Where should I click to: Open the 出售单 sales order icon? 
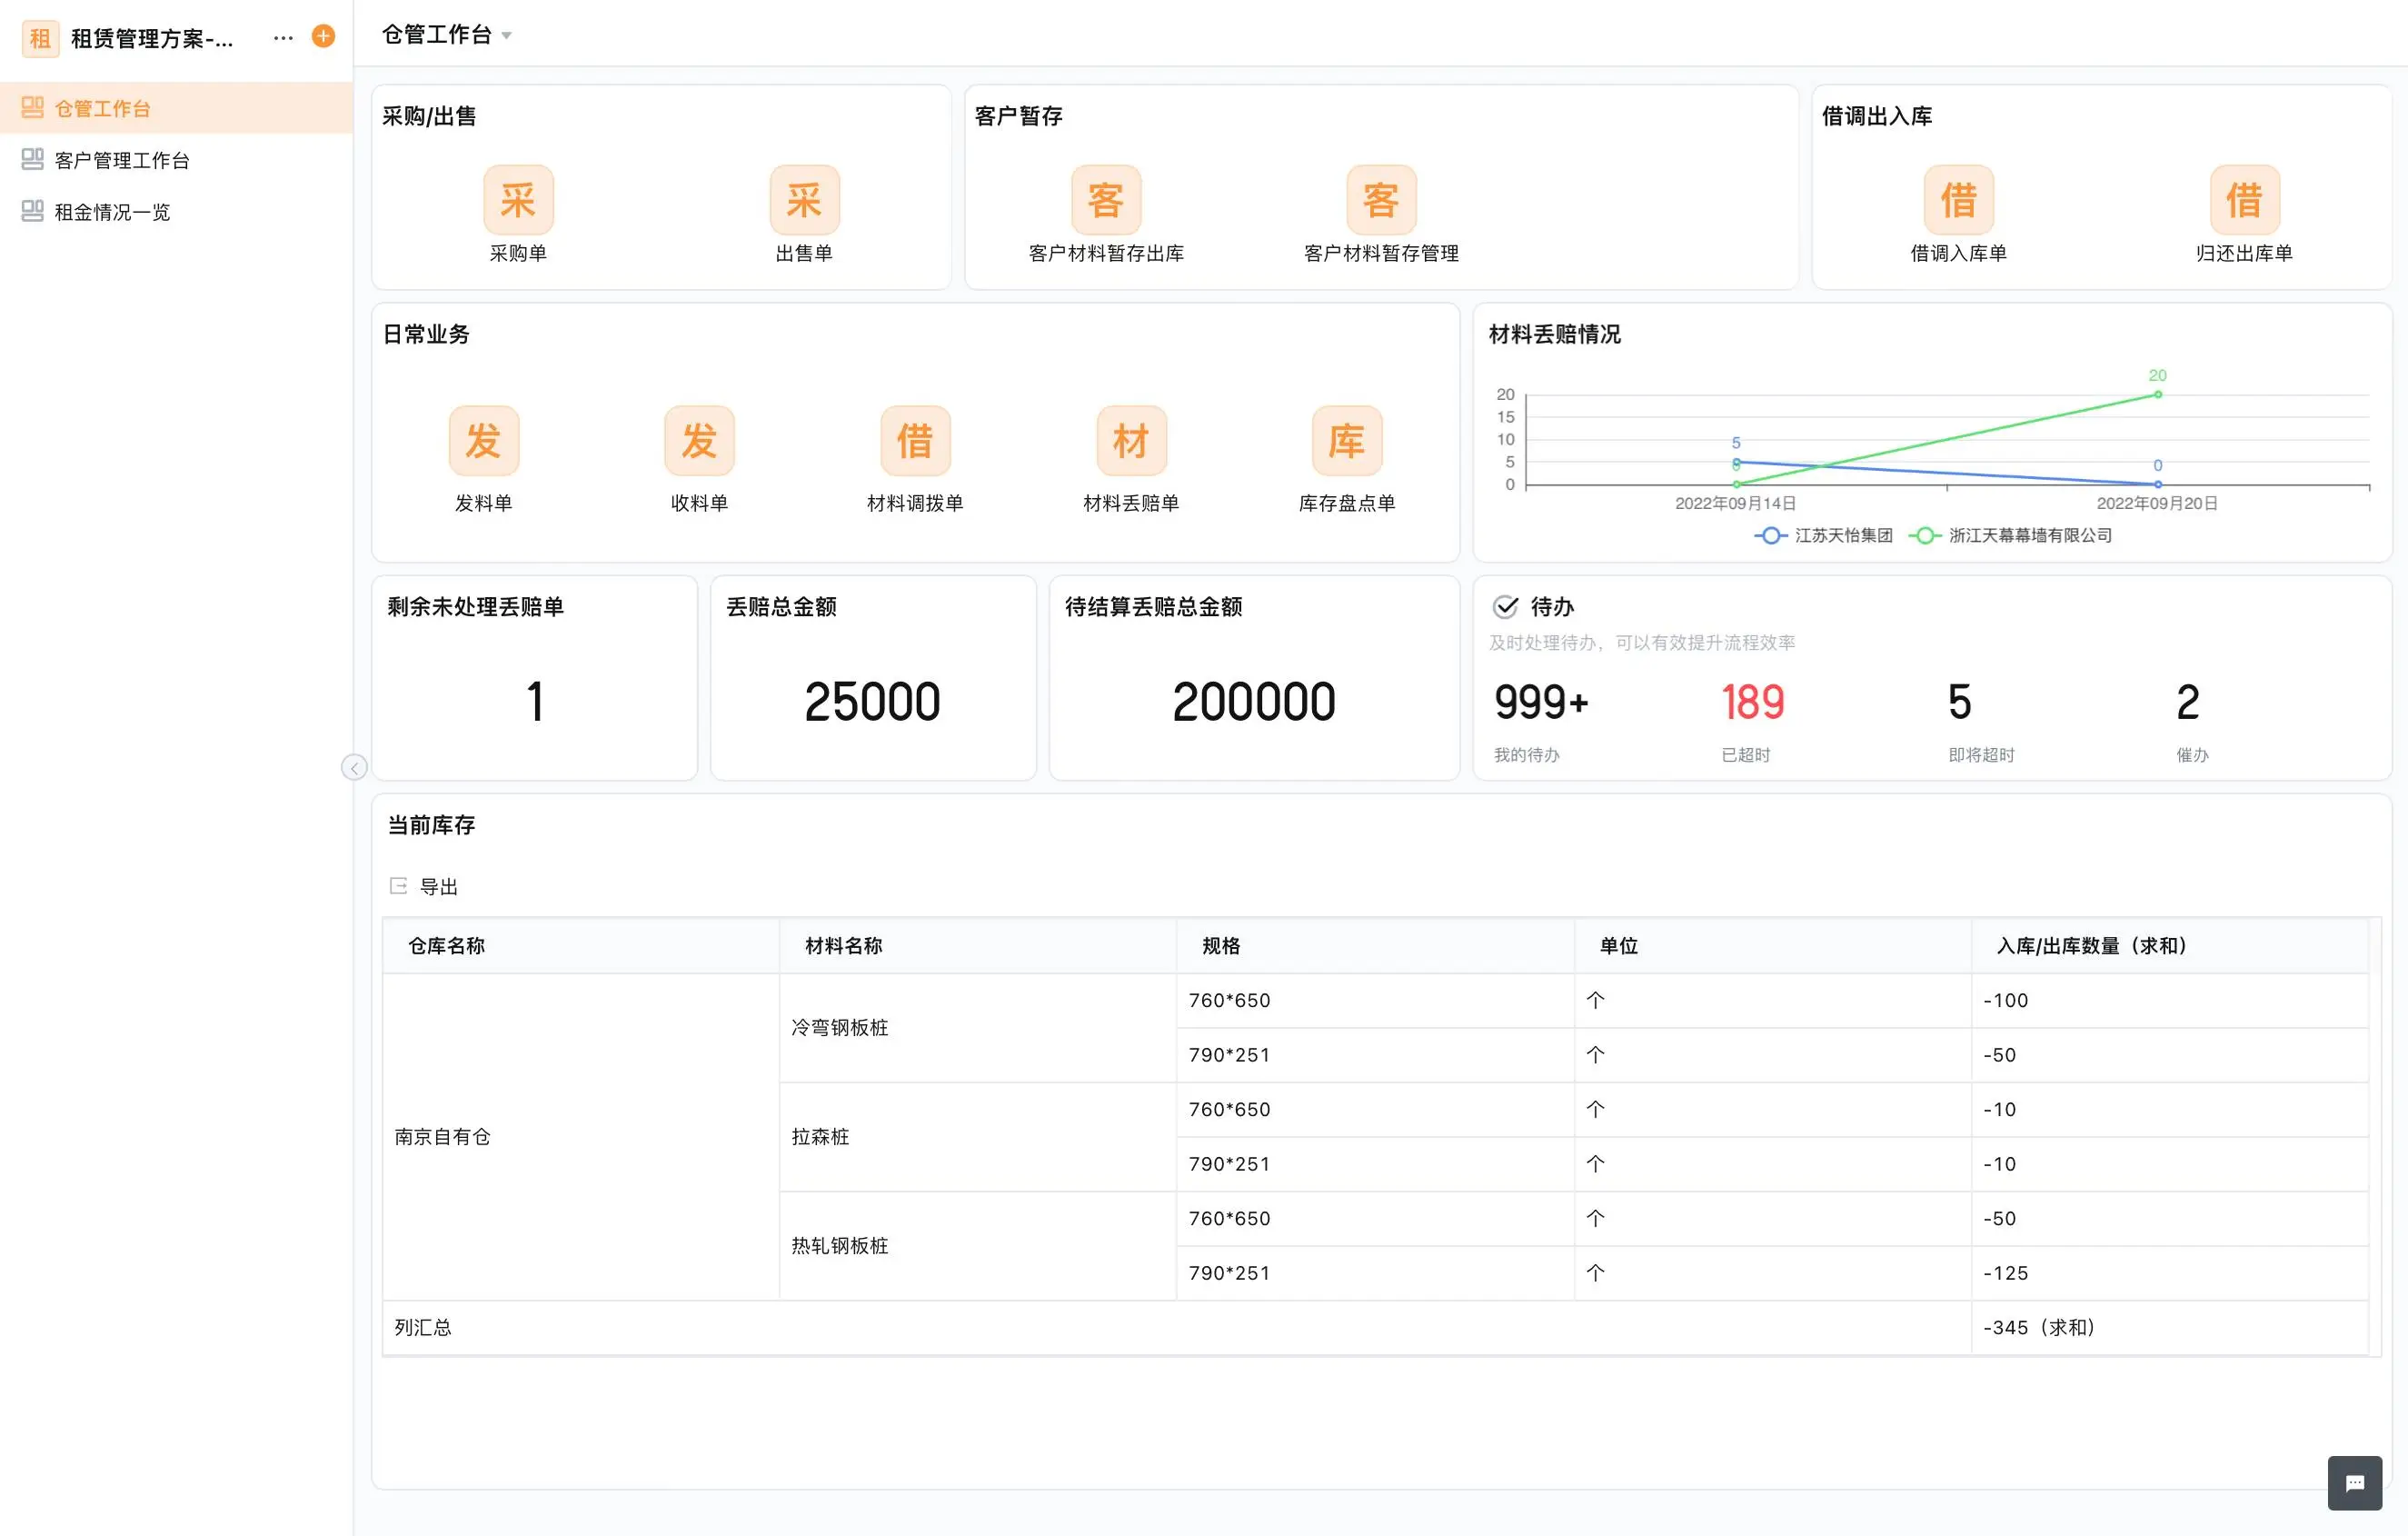pos(804,200)
